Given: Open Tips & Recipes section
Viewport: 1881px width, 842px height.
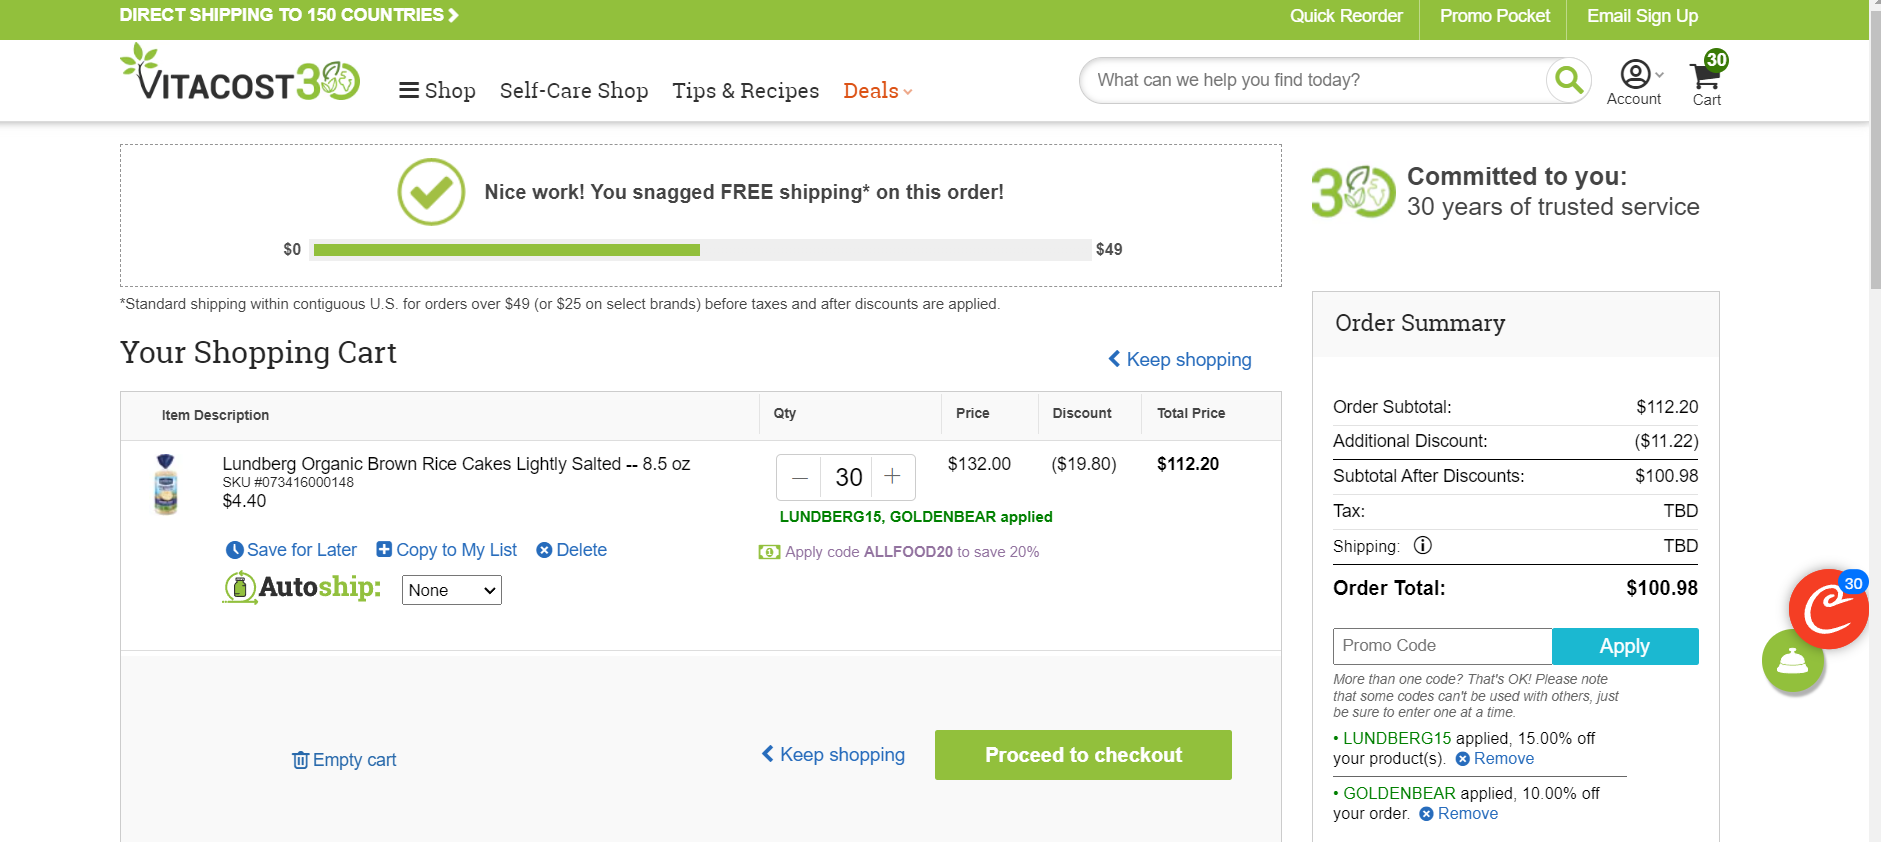Looking at the screenshot, I should [746, 91].
